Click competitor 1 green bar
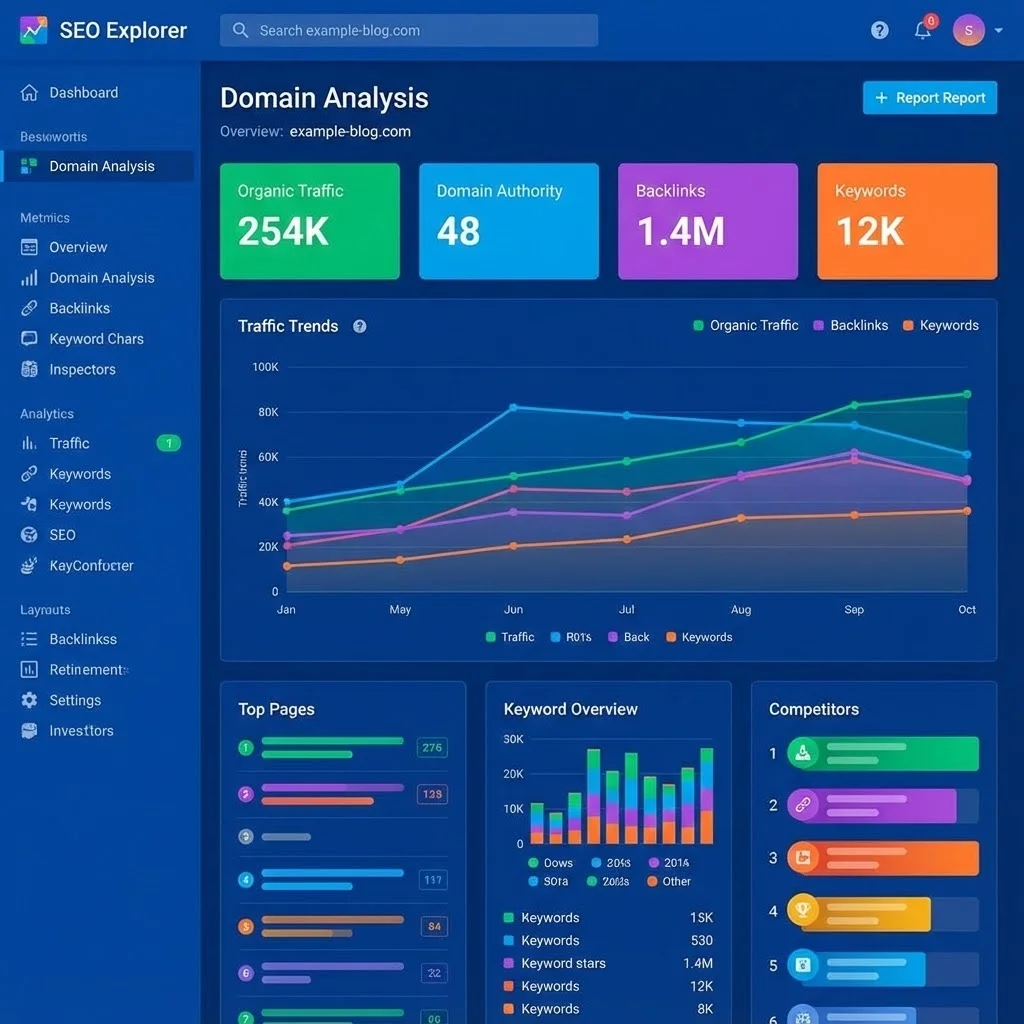The height and width of the screenshot is (1024, 1024). click(883, 754)
